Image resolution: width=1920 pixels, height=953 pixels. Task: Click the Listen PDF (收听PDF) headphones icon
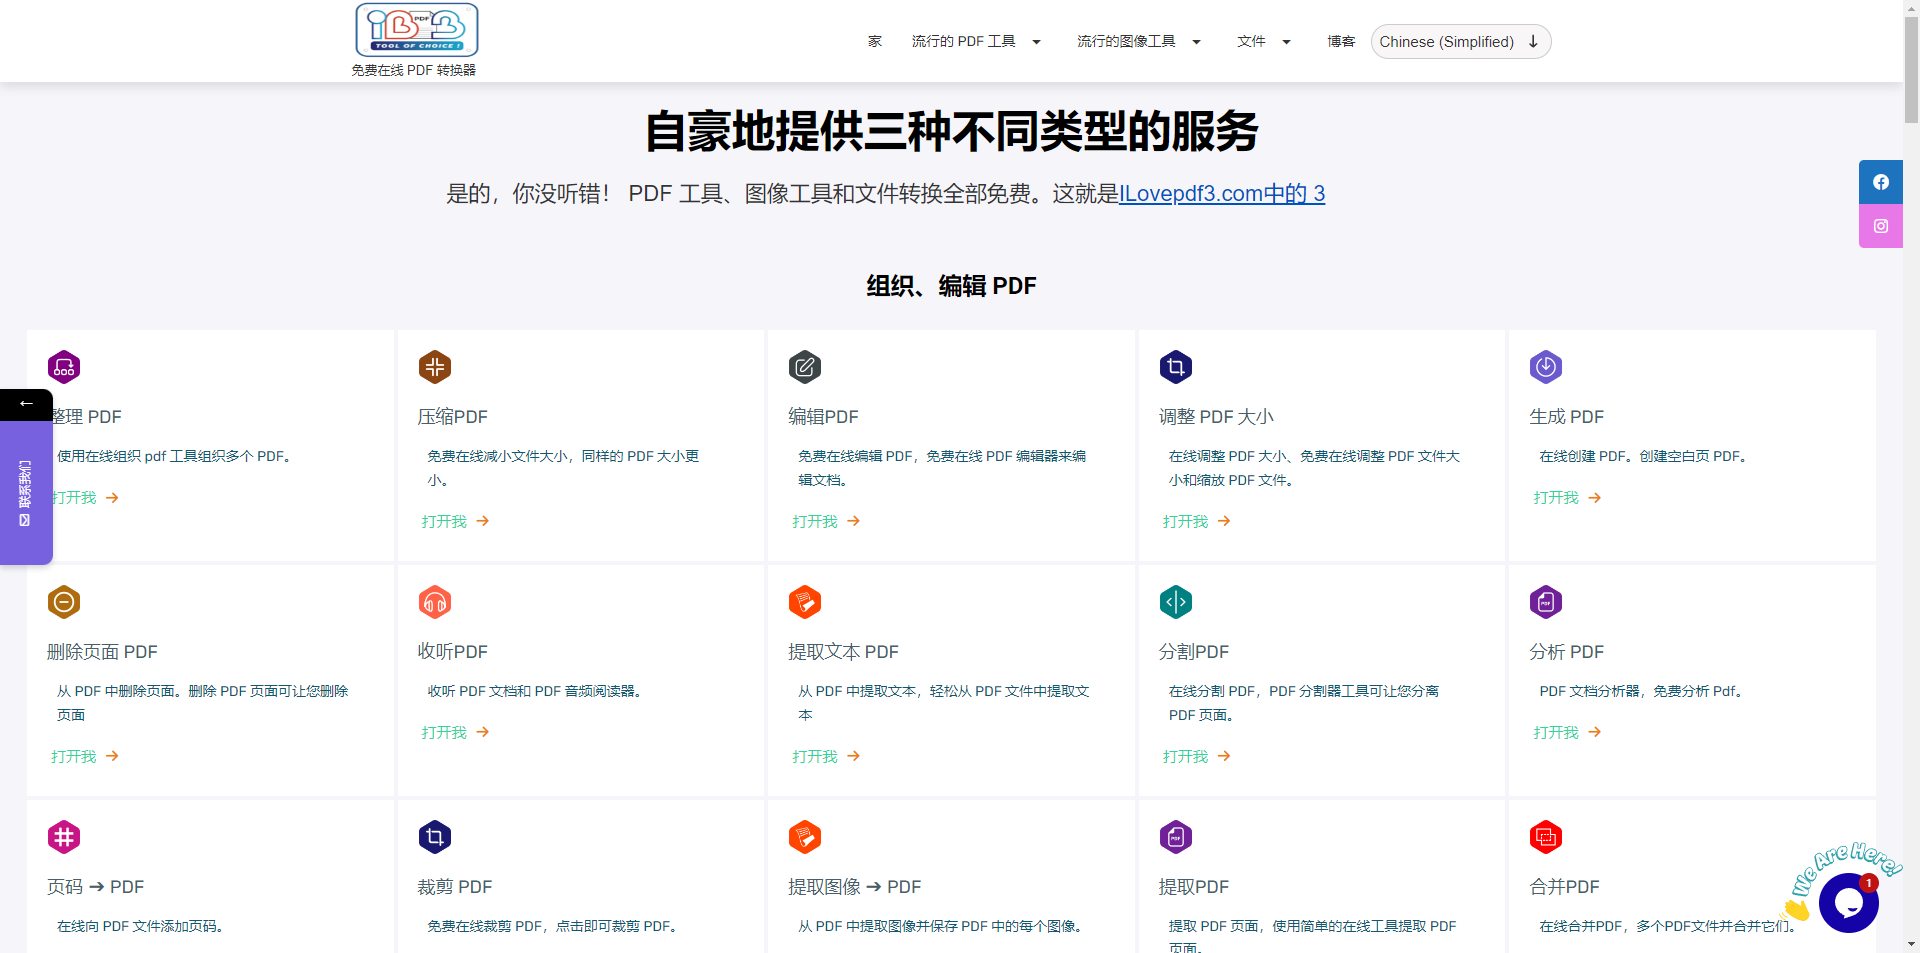[x=434, y=602]
